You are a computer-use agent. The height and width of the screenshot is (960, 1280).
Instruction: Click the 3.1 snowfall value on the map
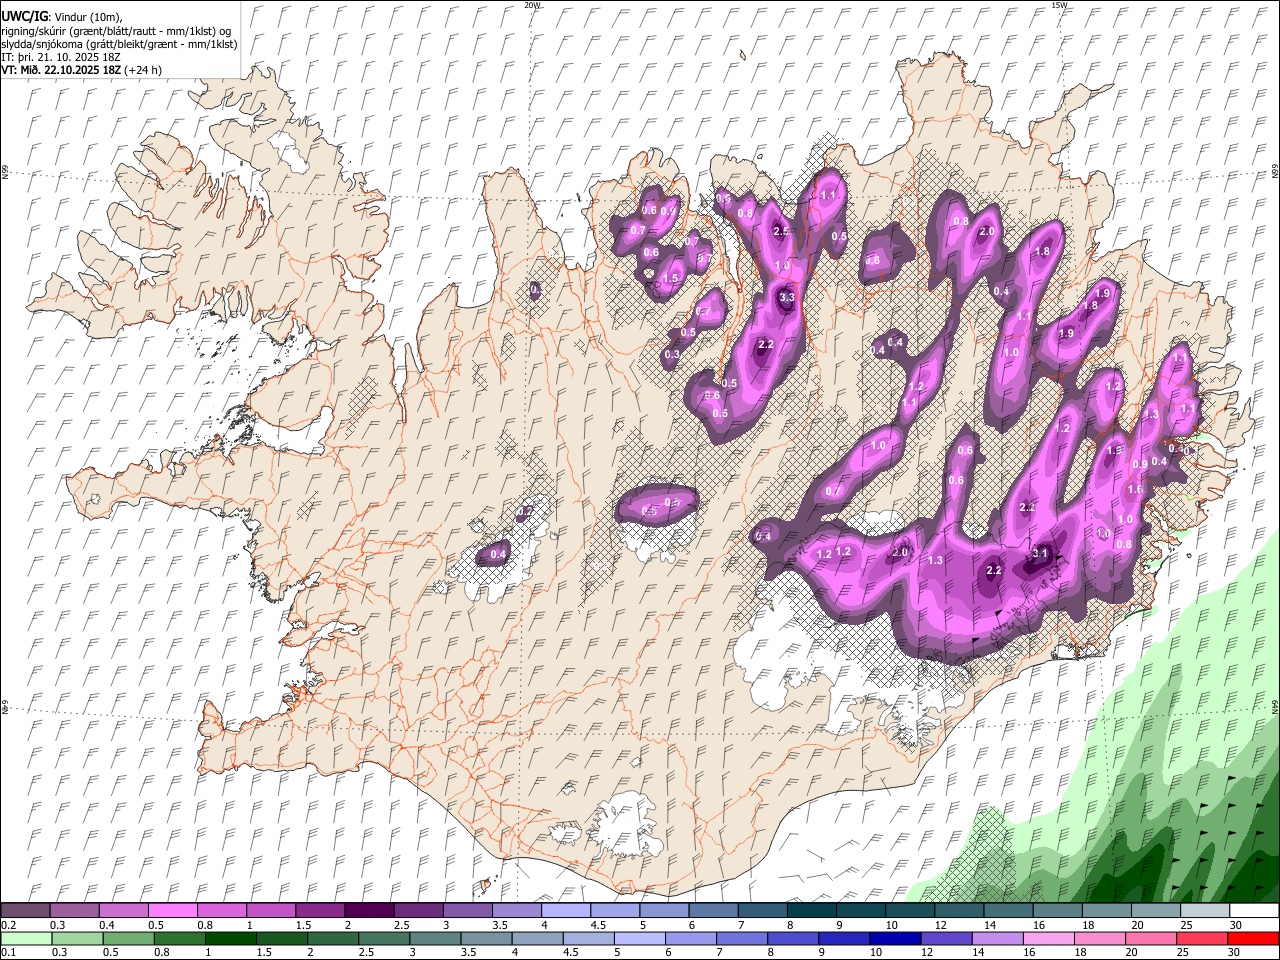1040,553
